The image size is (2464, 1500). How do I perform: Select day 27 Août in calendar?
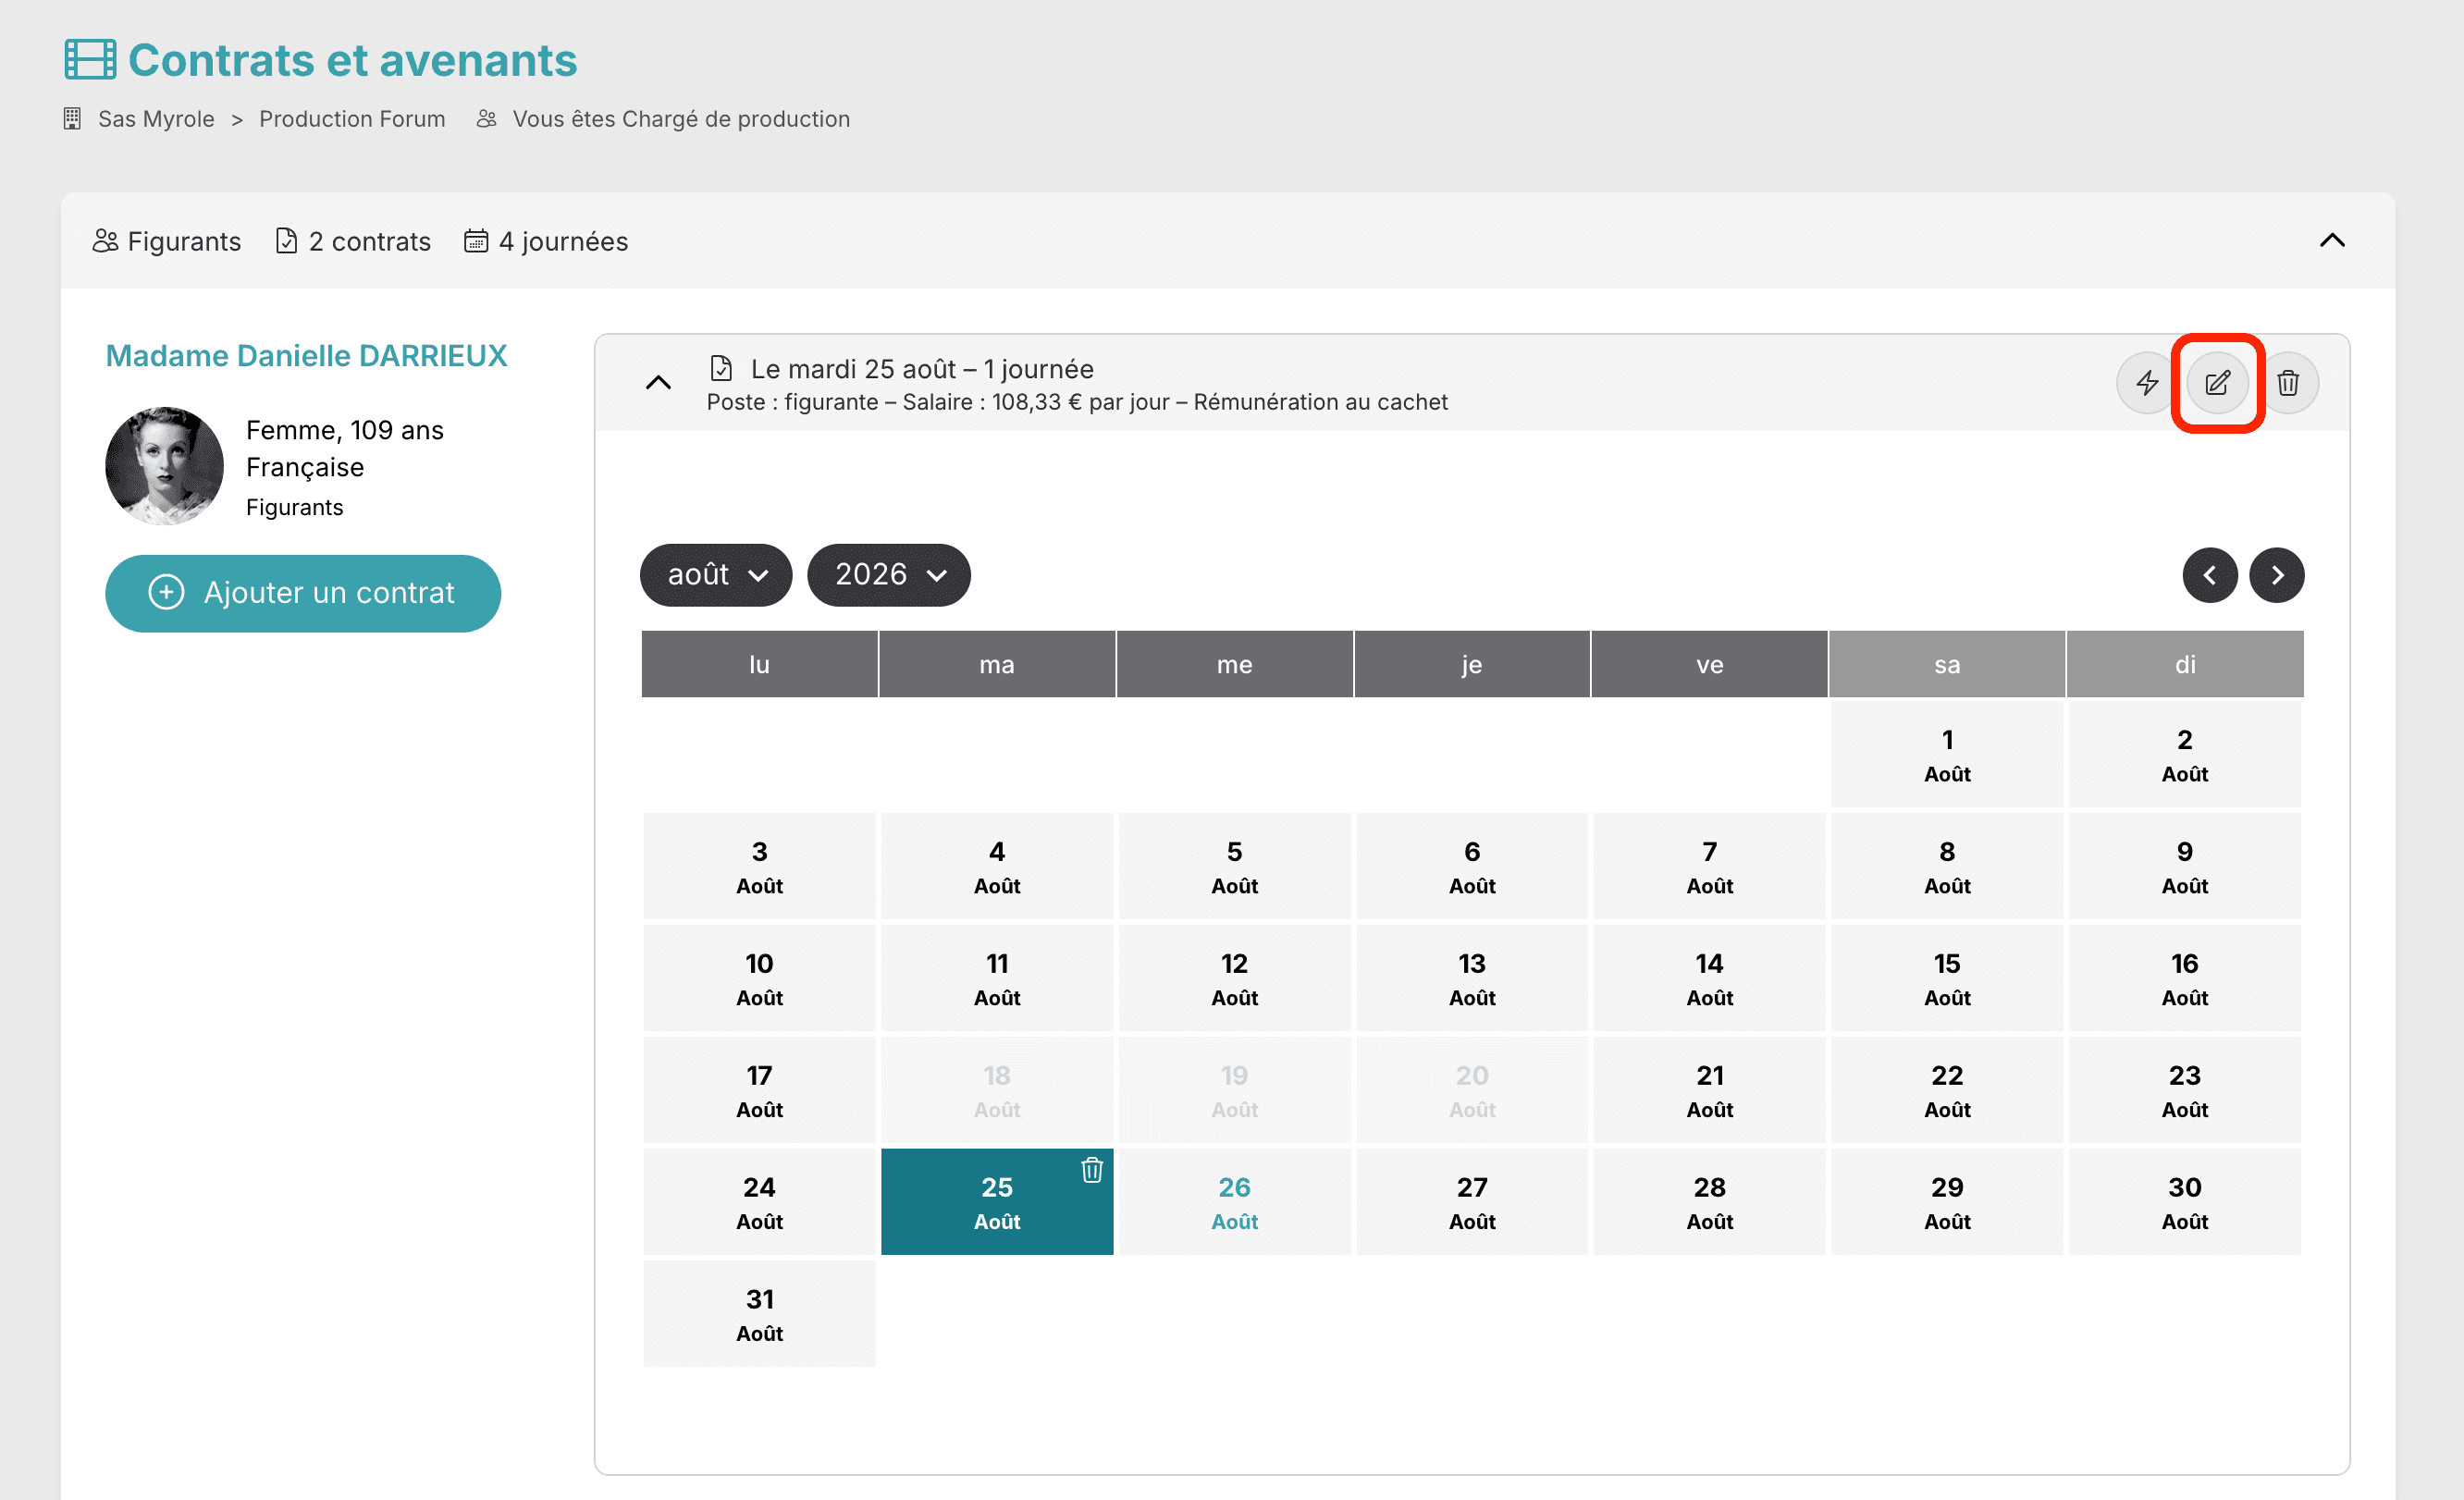1472,1201
